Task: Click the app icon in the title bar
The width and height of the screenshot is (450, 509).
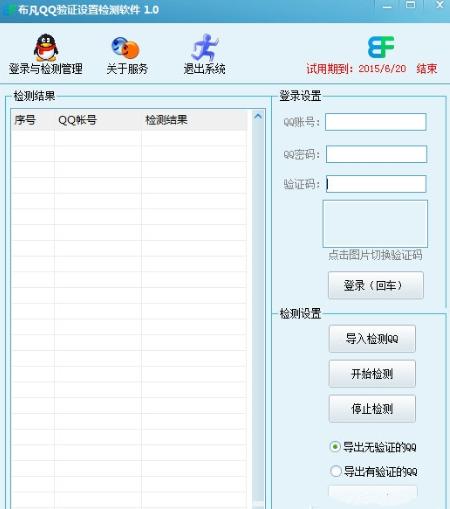Action: (10, 10)
